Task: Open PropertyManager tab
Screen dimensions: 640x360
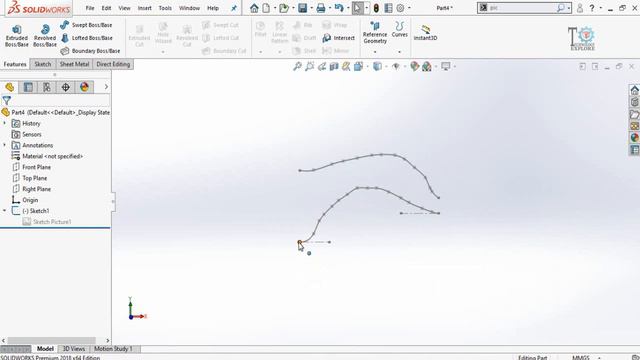Action: pos(28,87)
